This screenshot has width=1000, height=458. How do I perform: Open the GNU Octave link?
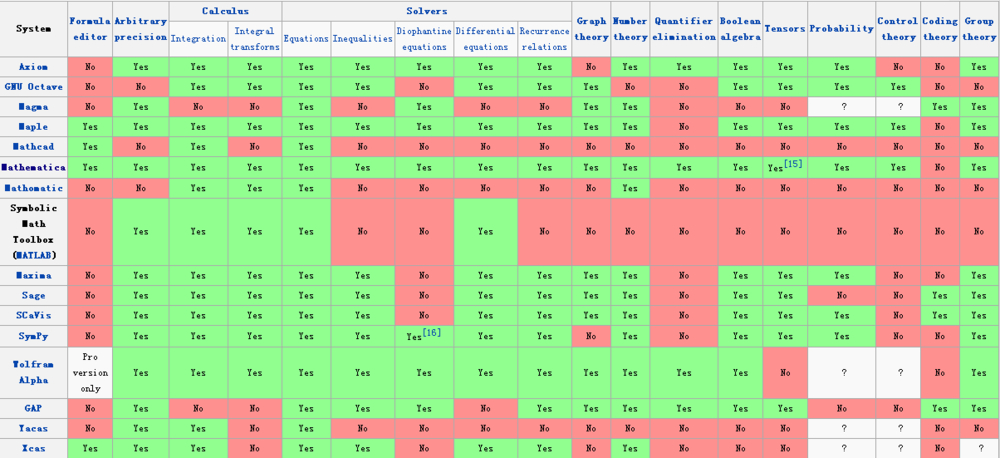pos(33,87)
